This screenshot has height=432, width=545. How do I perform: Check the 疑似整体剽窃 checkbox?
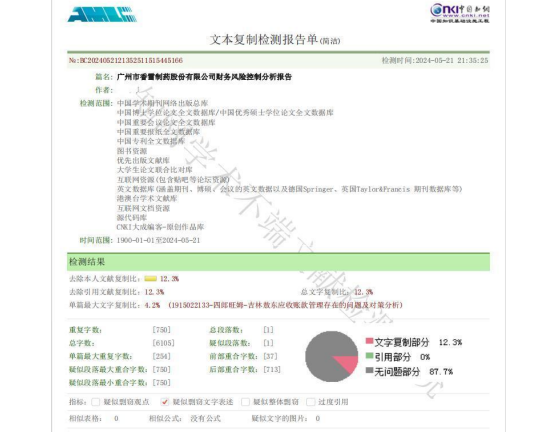click(x=245, y=402)
